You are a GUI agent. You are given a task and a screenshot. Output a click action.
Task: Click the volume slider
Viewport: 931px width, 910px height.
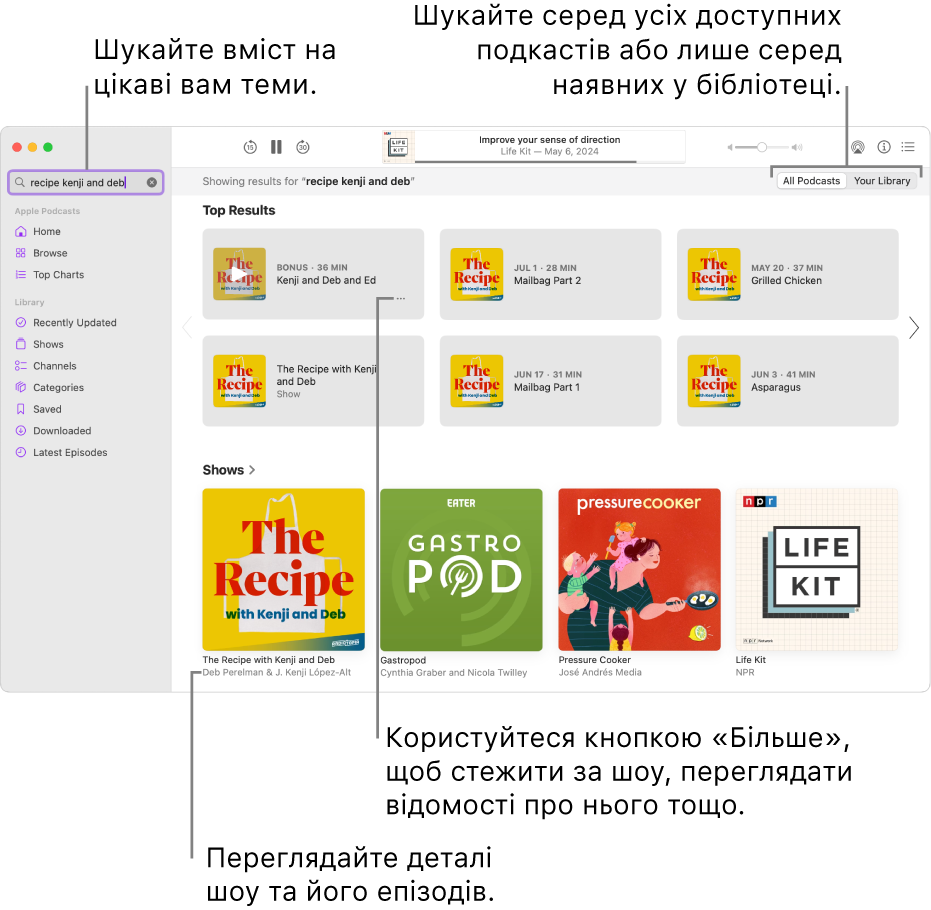(762, 147)
